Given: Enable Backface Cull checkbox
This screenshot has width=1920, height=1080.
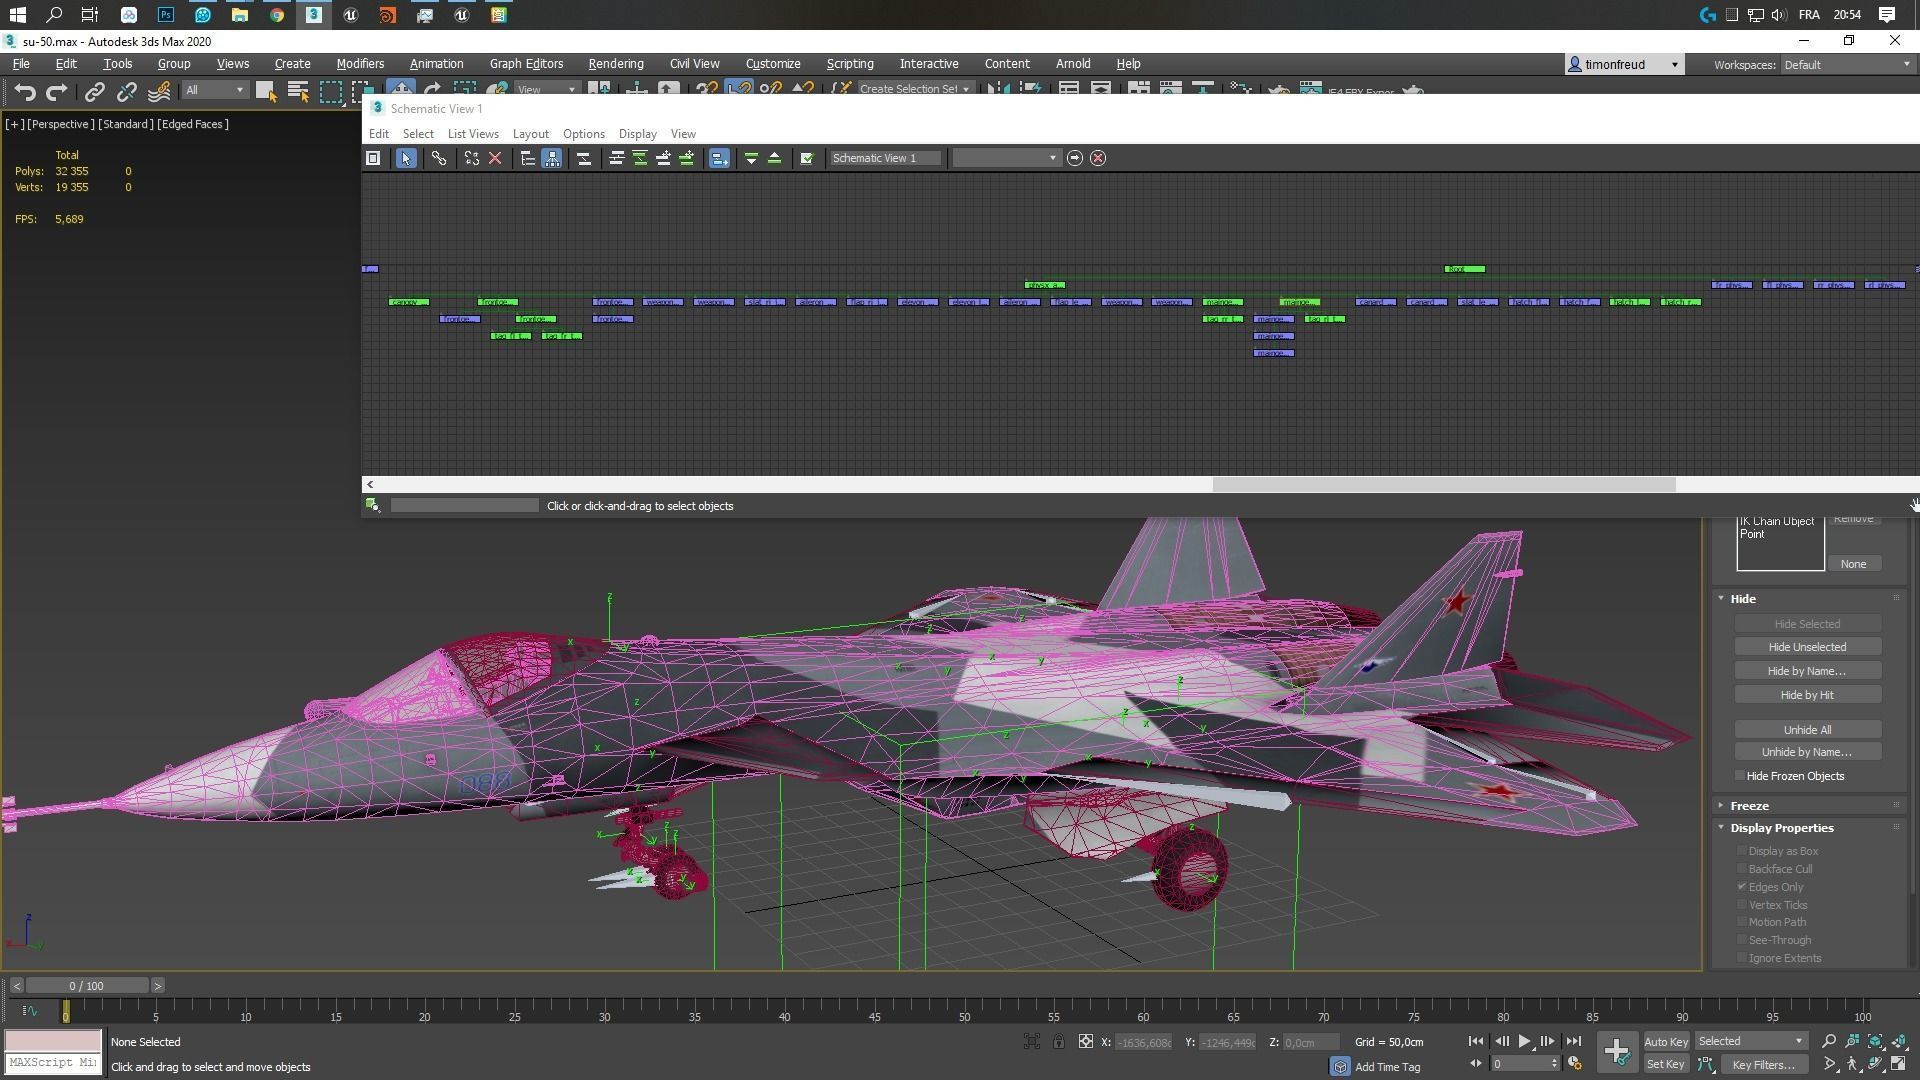Looking at the screenshot, I should pos(1742,869).
